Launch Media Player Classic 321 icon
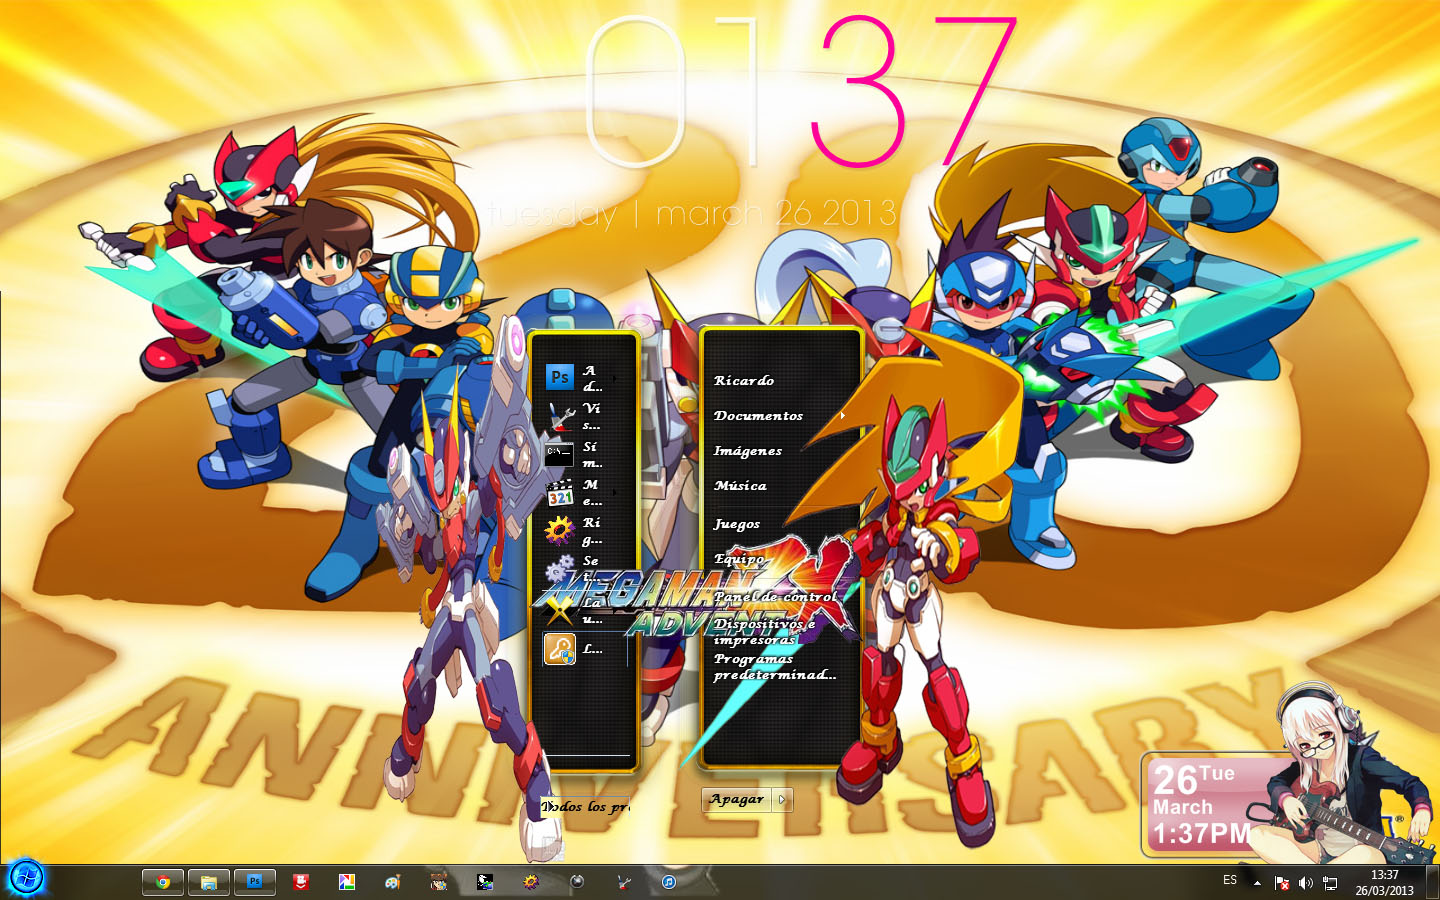This screenshot has height=900, width=1440. pyautogui.click(x=560, y=492)
